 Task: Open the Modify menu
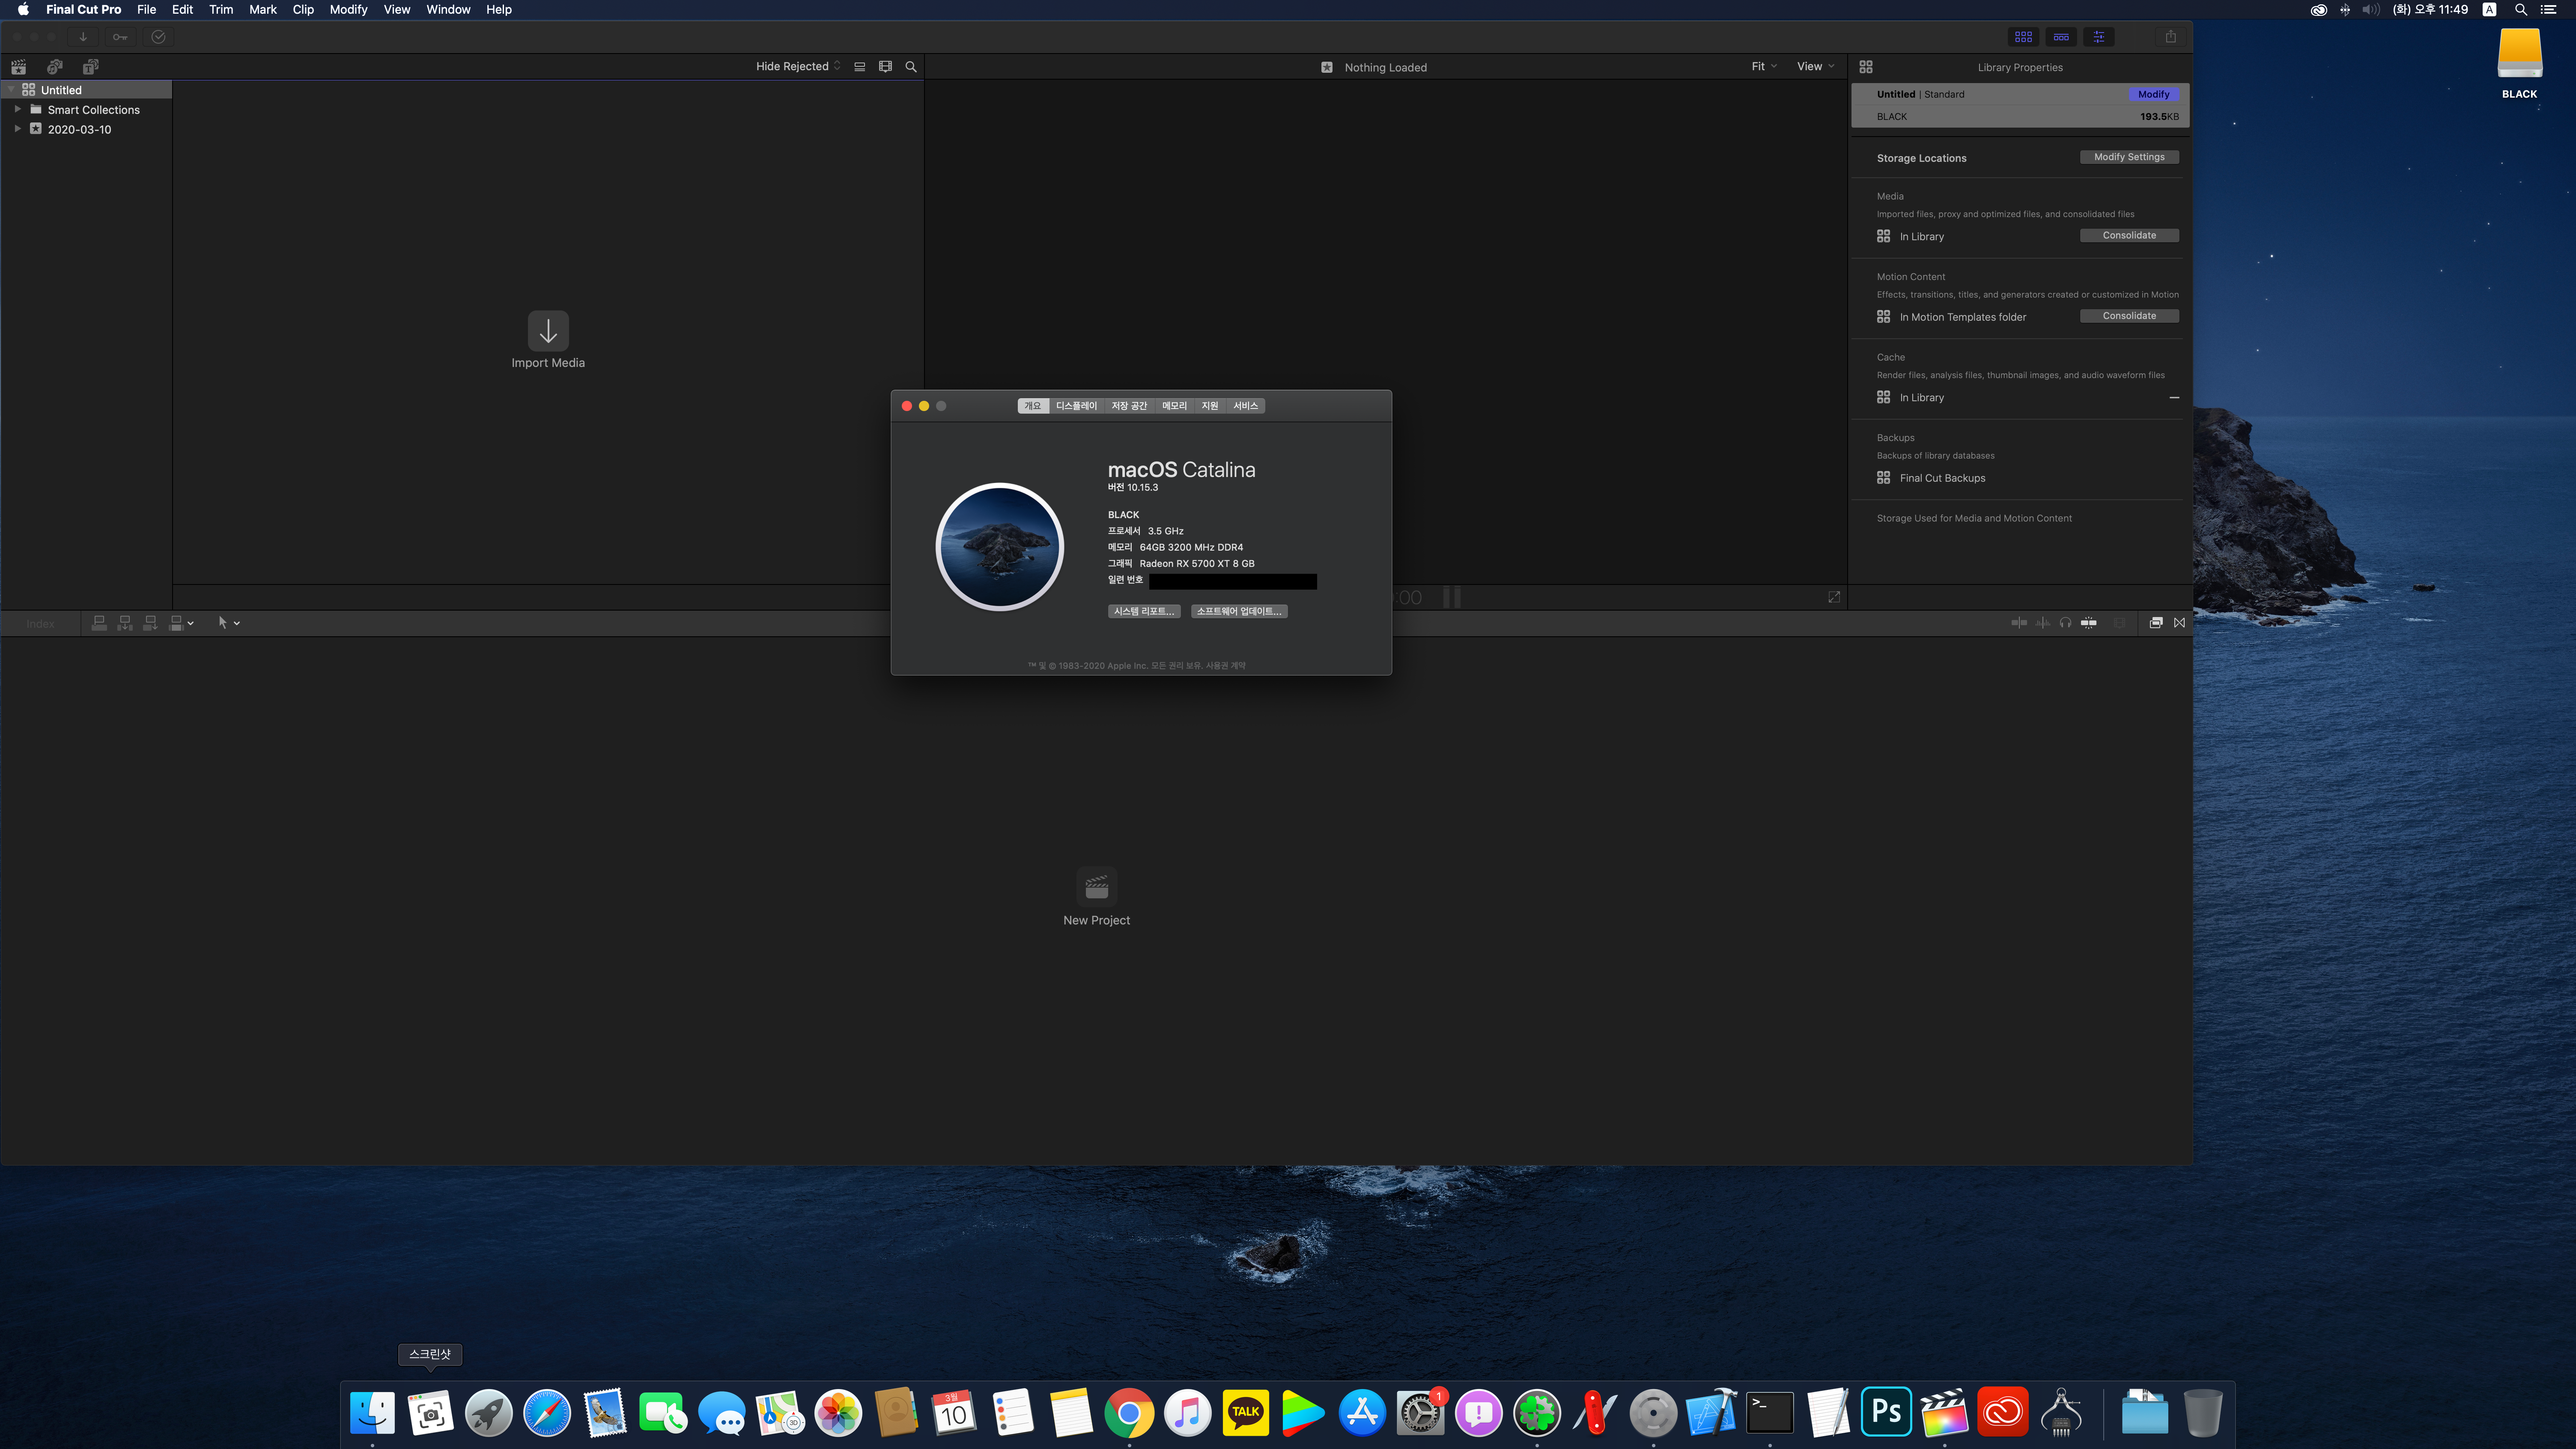[349, 9]
